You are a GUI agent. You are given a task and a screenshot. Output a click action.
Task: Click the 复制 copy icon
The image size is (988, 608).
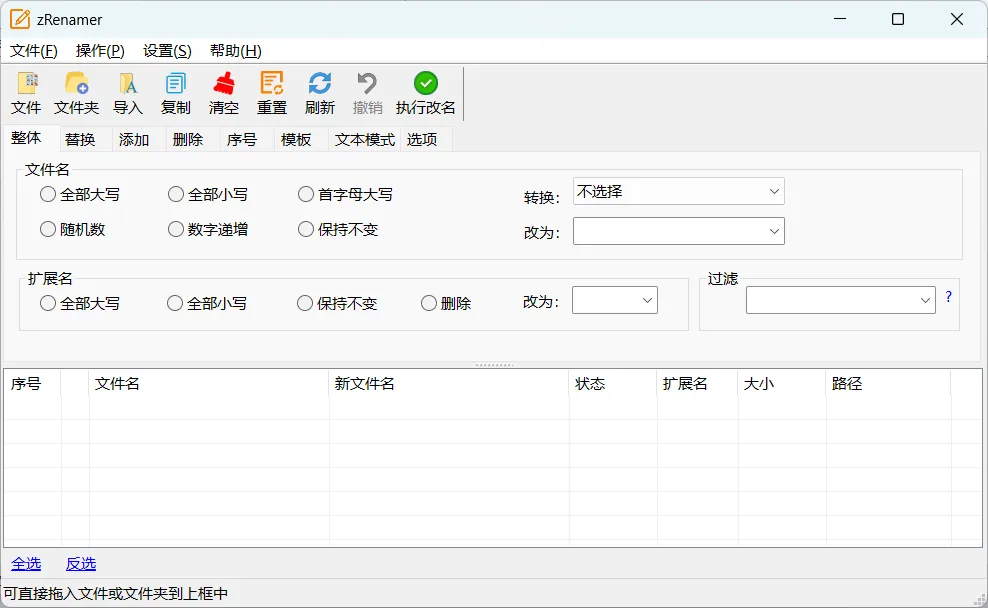click(175, 93)
